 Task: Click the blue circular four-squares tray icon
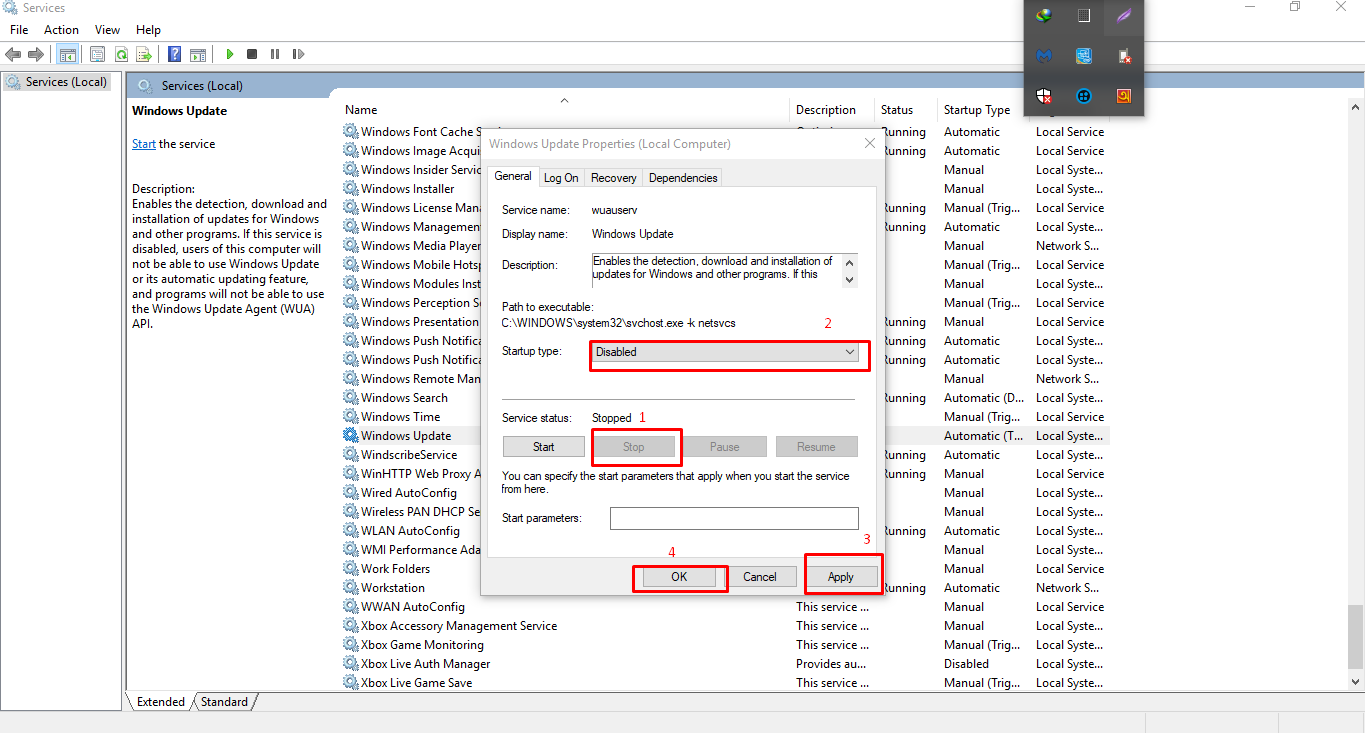click(1084, 96)
